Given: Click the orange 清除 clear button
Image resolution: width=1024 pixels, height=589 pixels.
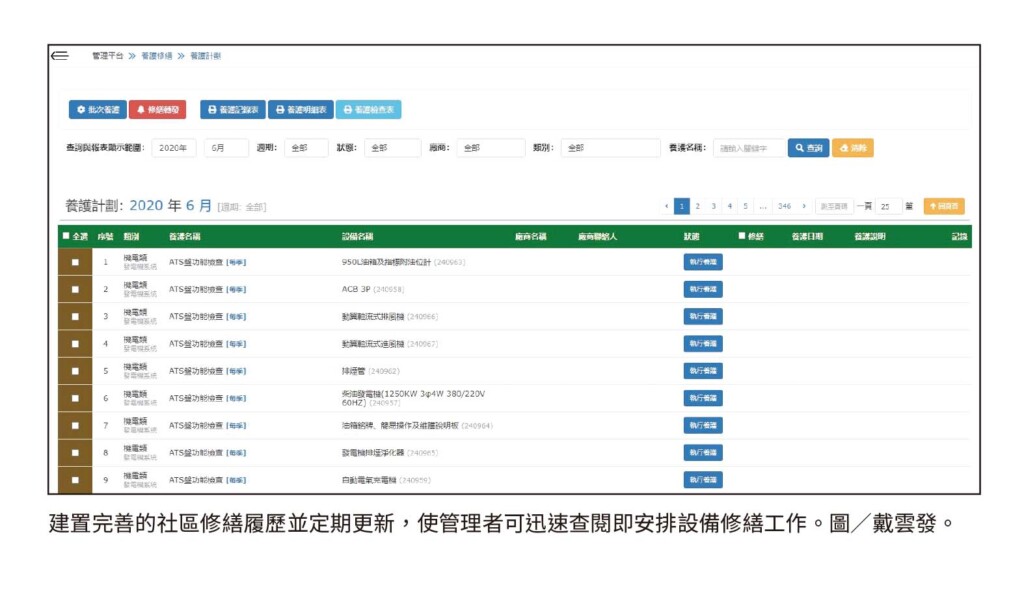Looking at the screenshot, I should point(852,148).
